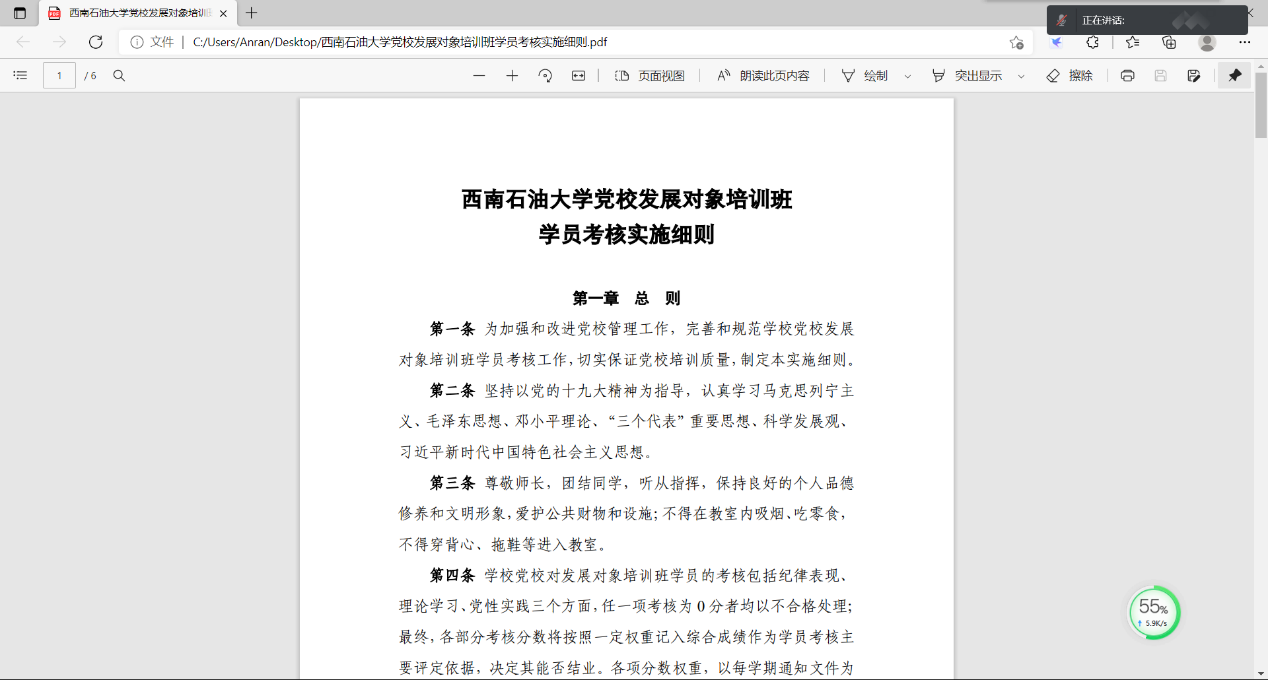The width and height of the screenshot is (1268, 680).
Task: Fit PDF to page width
Action: coord(578,75)
